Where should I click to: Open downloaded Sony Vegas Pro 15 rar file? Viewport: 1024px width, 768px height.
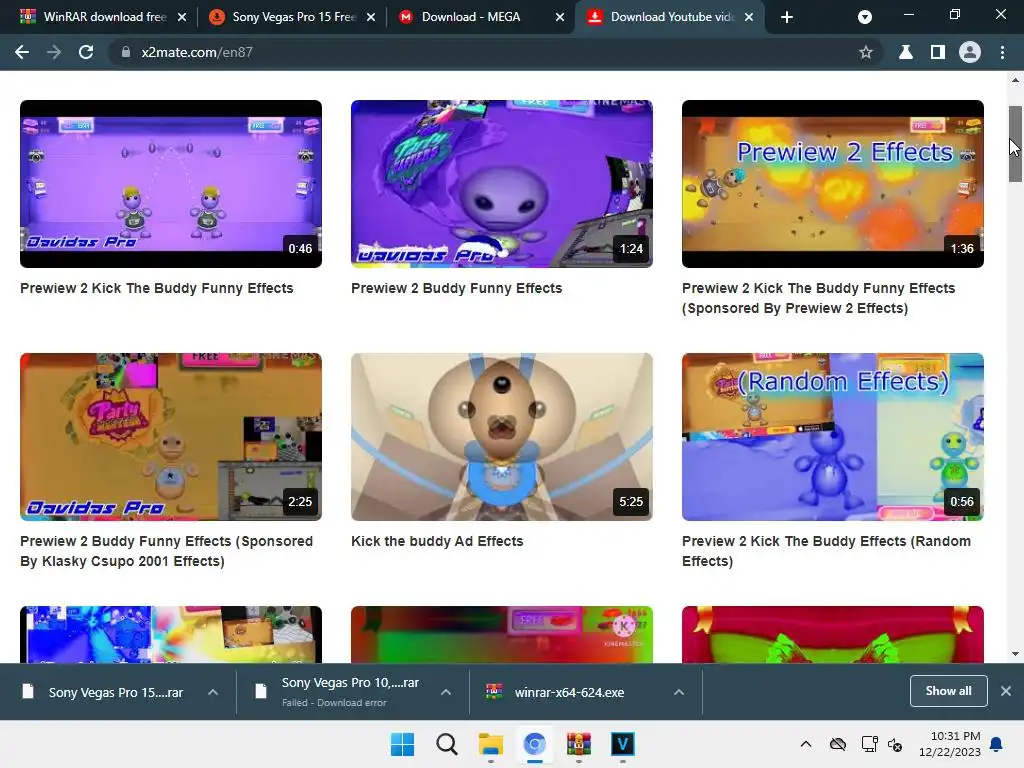click(104, 692)
